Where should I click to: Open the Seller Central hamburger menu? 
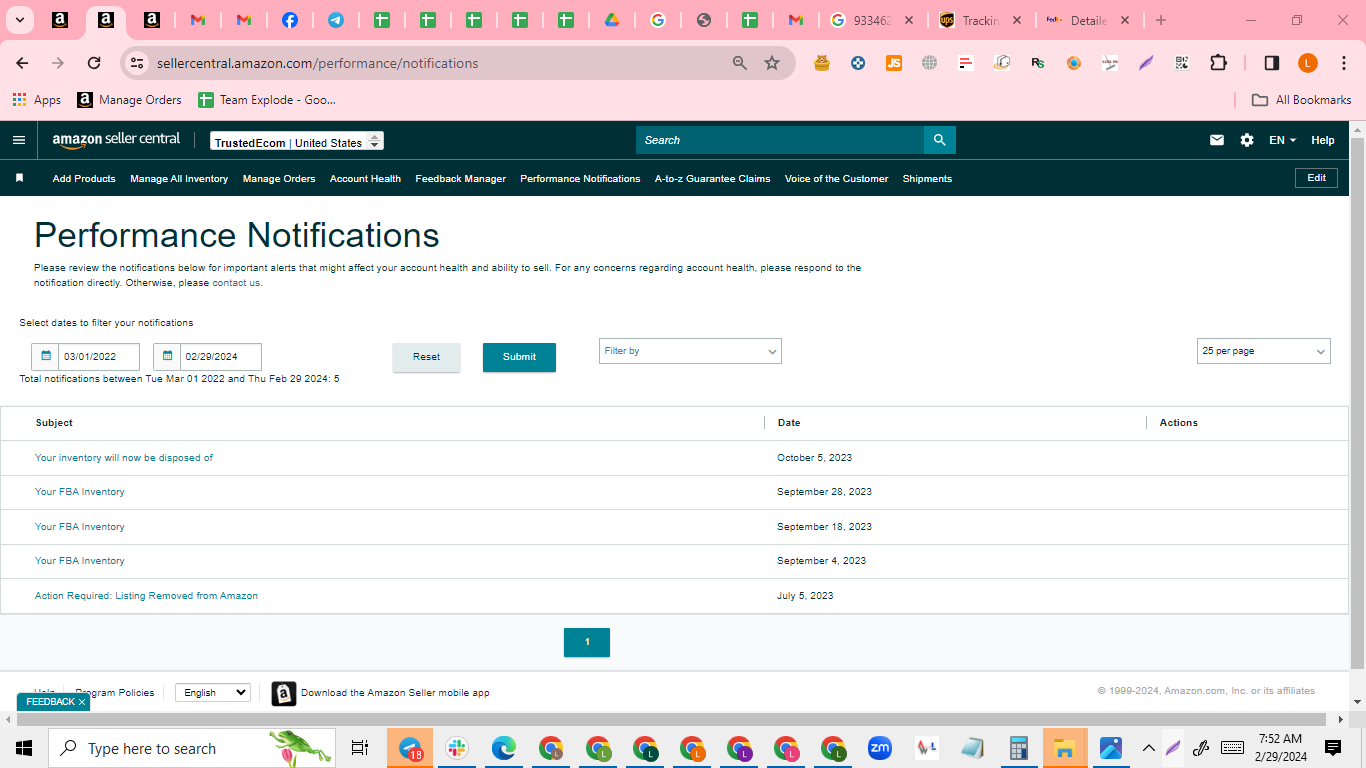coord(18,140)
